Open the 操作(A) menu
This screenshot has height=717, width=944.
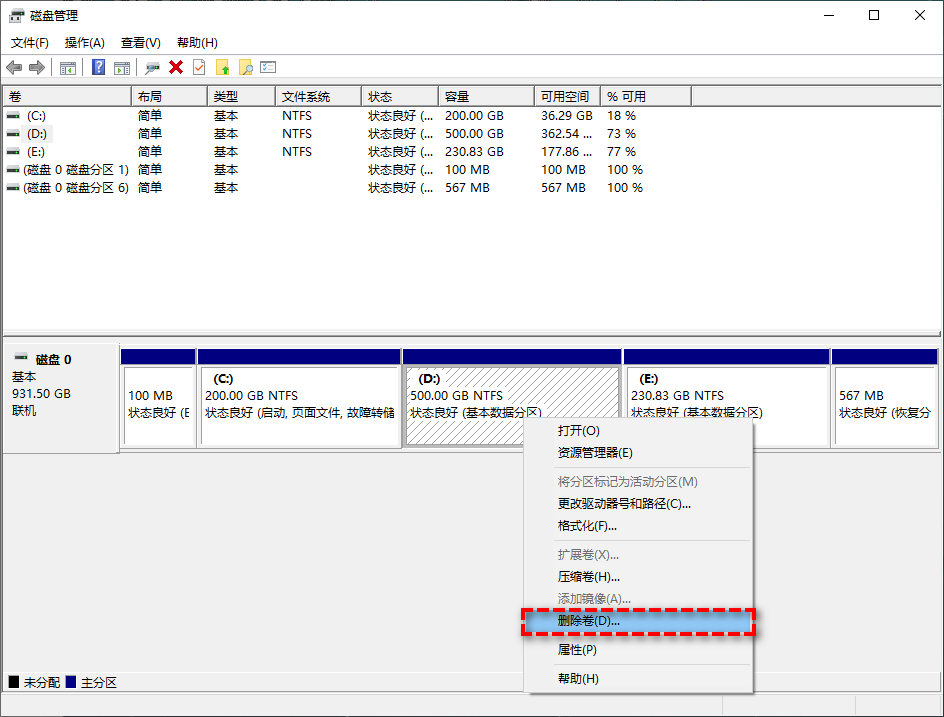[84, 43]
